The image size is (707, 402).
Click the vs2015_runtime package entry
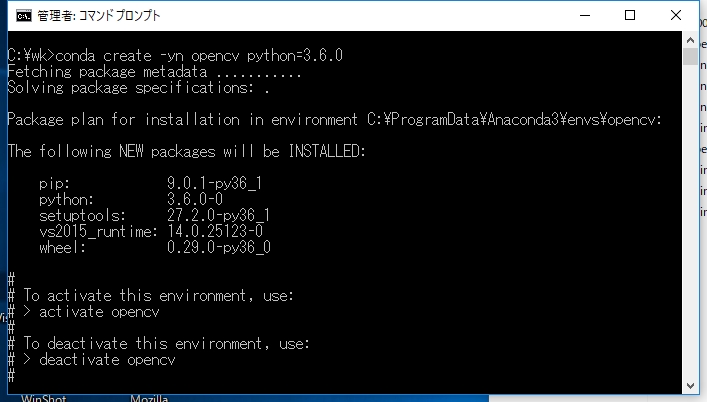[151, 232]
